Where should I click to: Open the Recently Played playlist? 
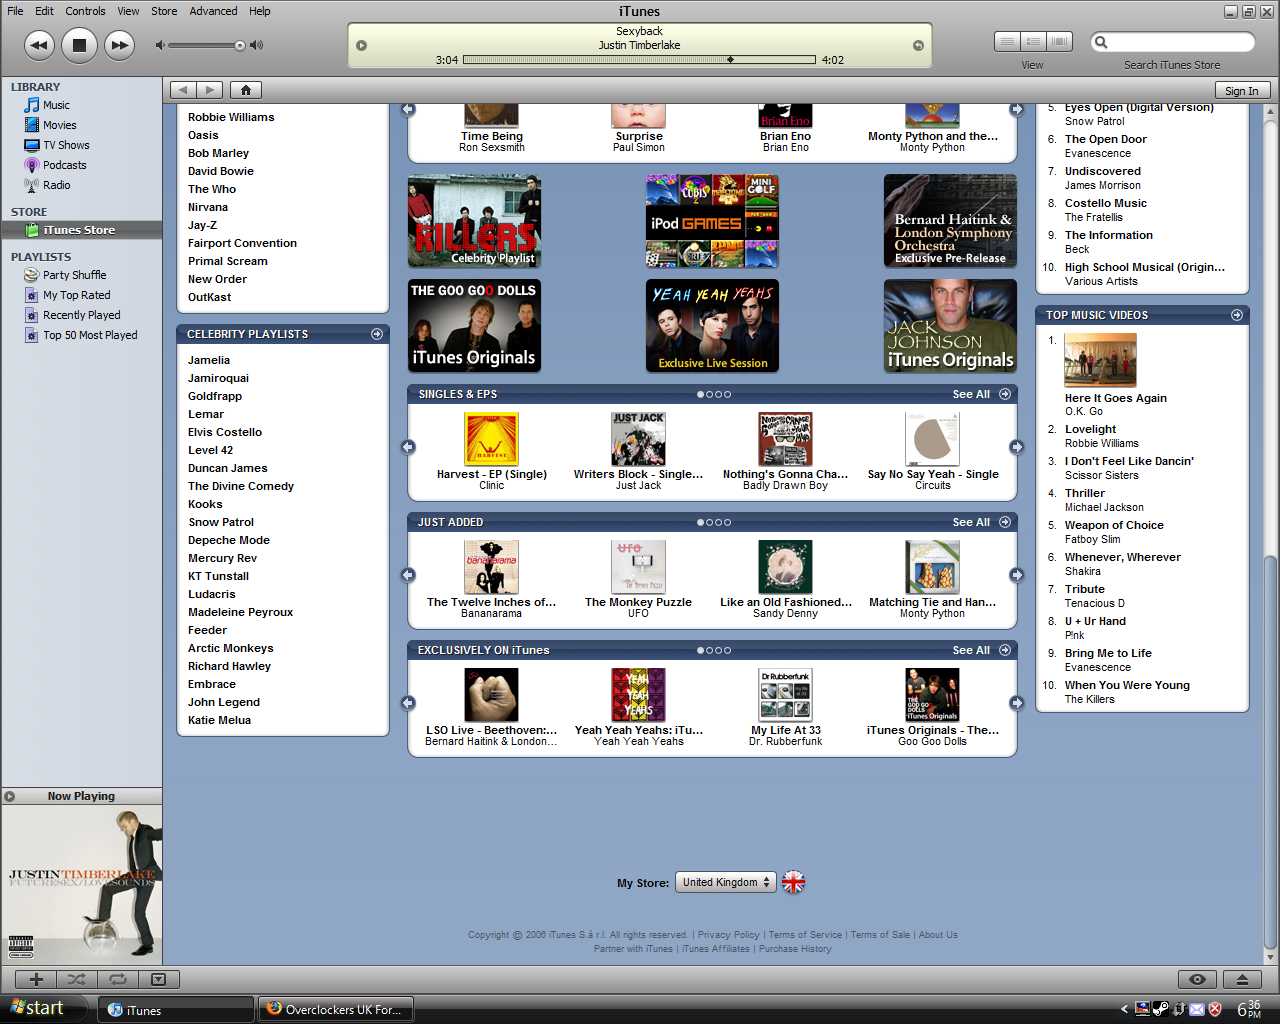pyautogui.click(x=81, y=315)
